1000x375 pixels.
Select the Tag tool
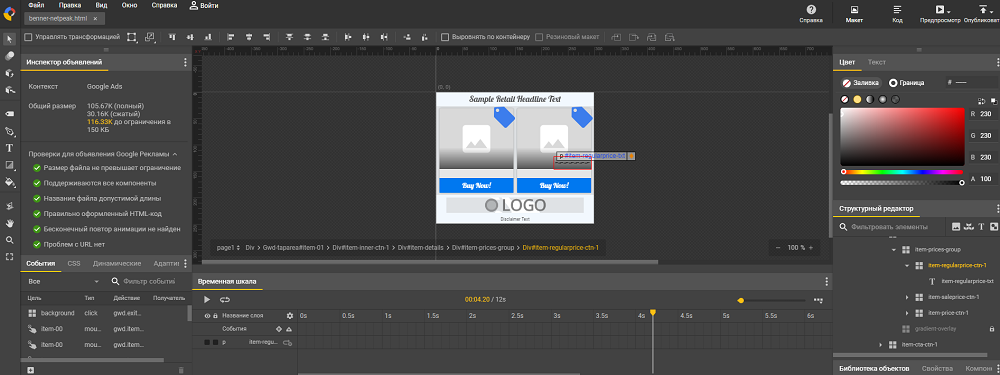click(x=10, y=114)
